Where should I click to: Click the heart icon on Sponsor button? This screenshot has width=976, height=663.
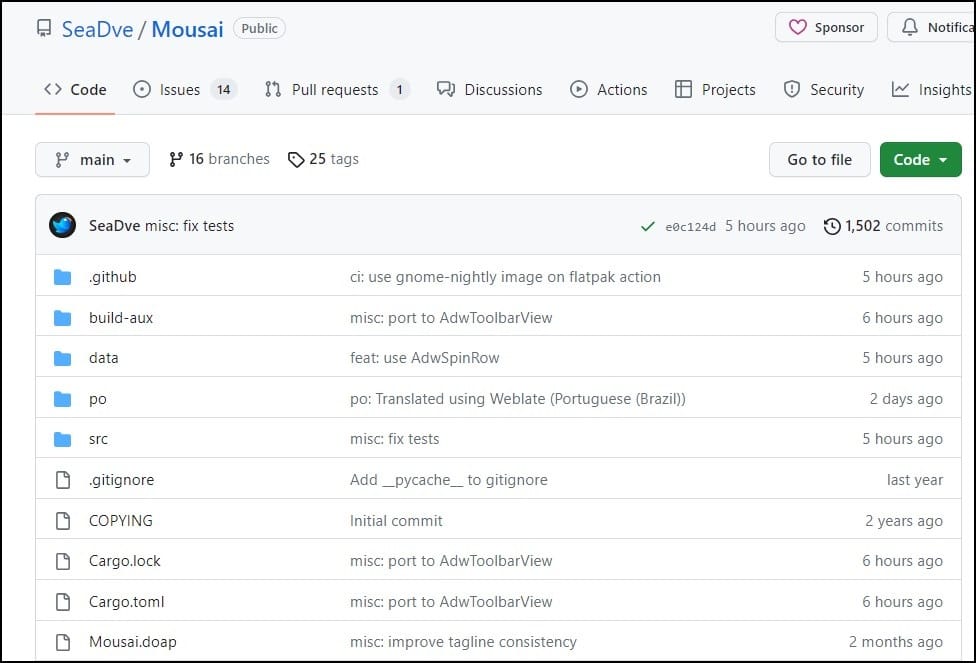pyautogui.click(x=797, y=27)
